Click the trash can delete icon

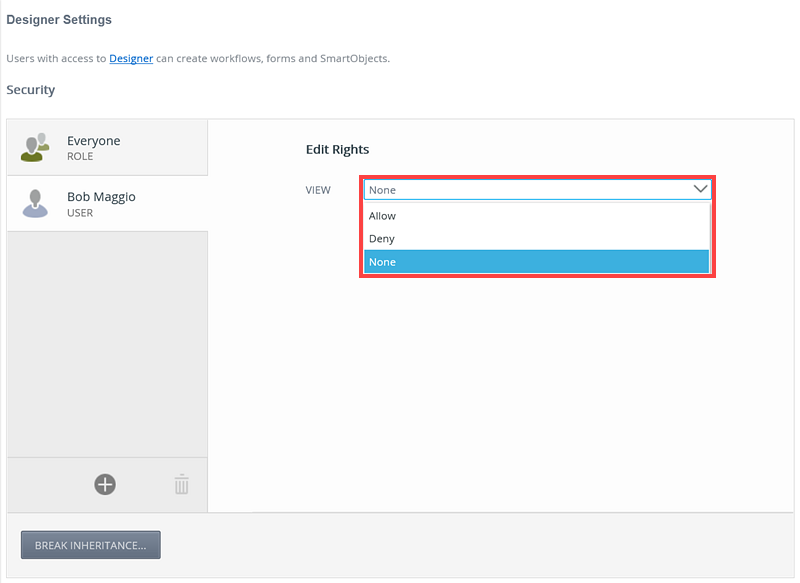tap(181, 485)
